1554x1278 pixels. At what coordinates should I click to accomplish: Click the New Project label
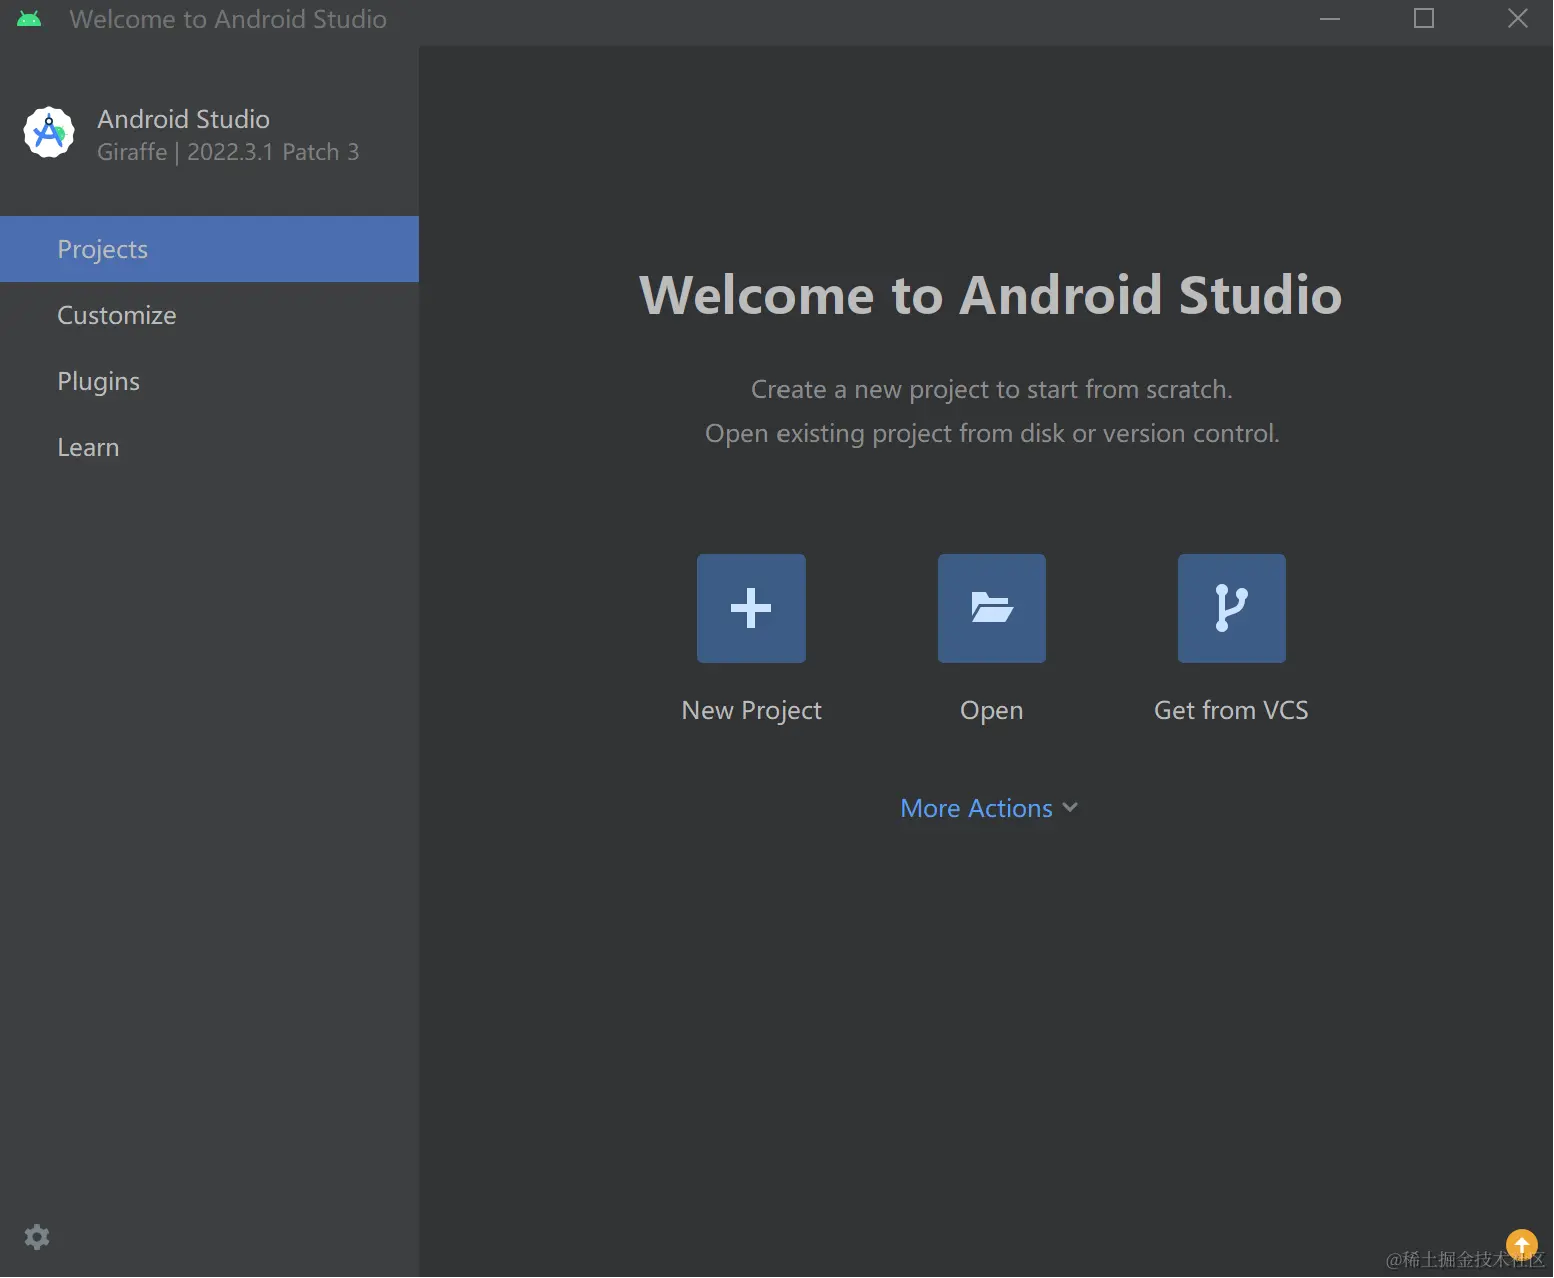[751, 710]
